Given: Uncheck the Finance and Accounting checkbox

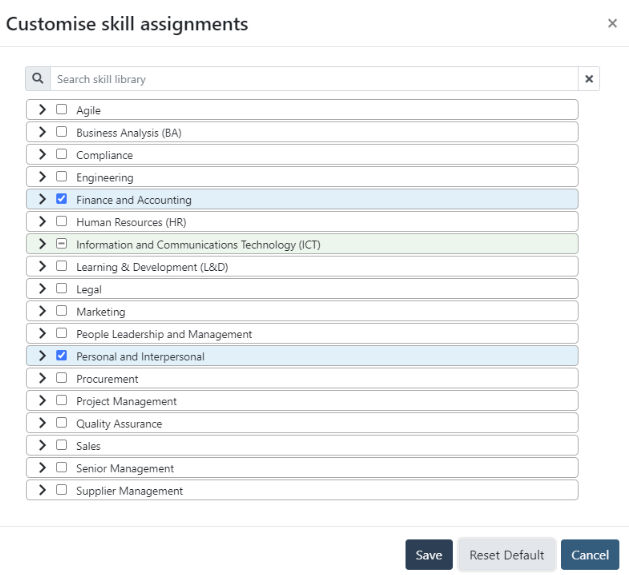Looking at the screenshot, I should click(62, 199).
